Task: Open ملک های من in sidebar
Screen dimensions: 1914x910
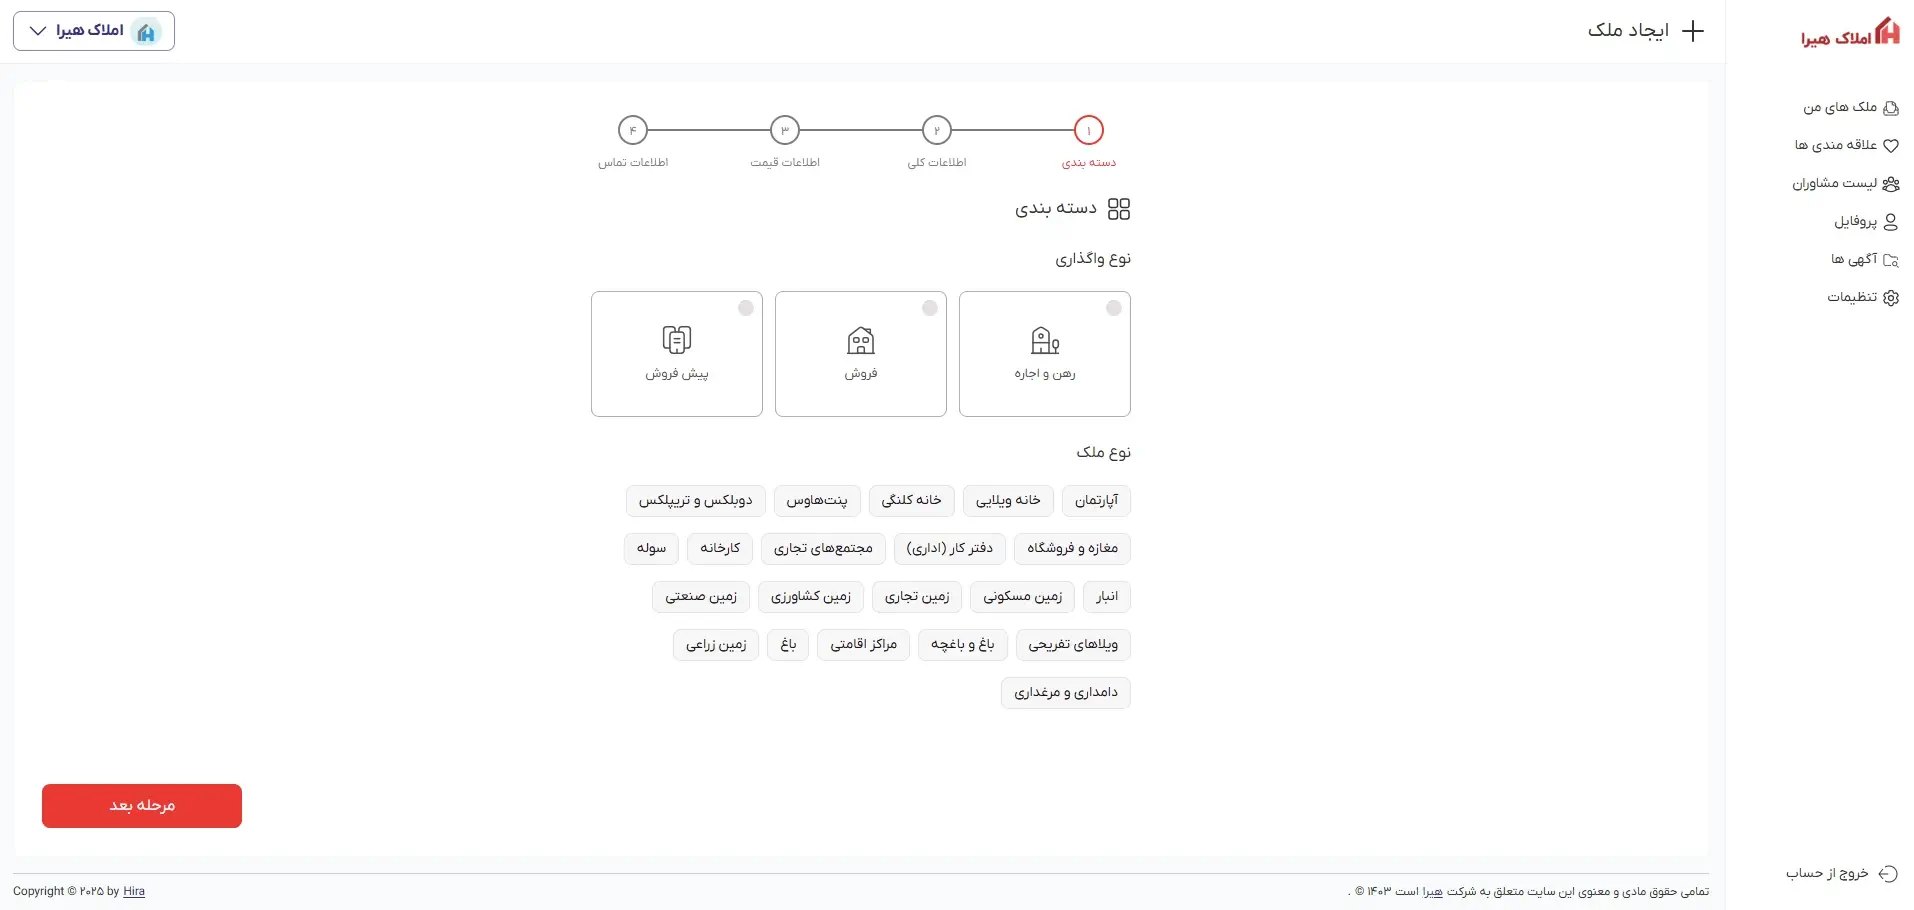Action: point(1850,108)
